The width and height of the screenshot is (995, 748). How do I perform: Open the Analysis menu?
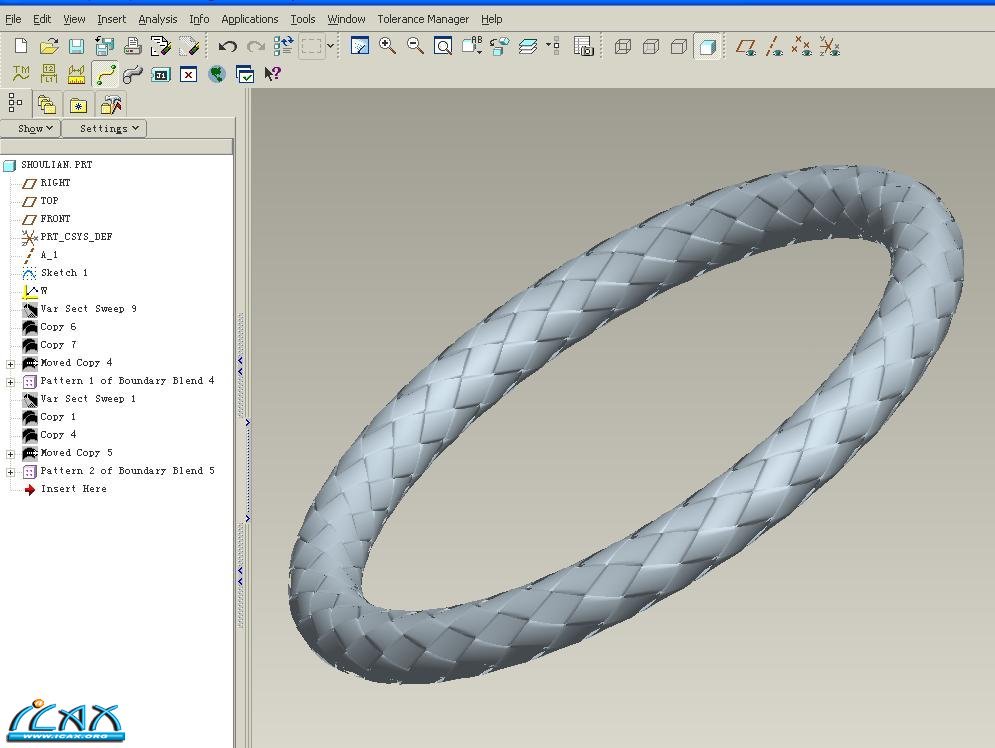157,19
